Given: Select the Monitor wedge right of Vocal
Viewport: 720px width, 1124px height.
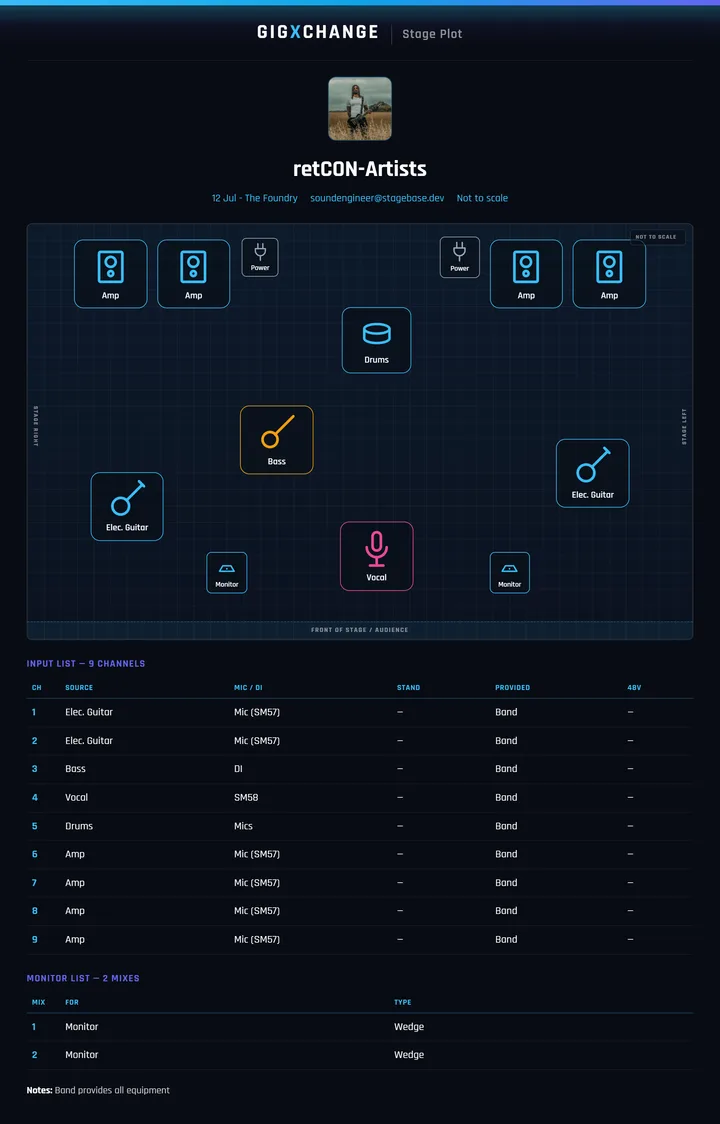Looking at the screenshot, I should (x=510, y=573).
